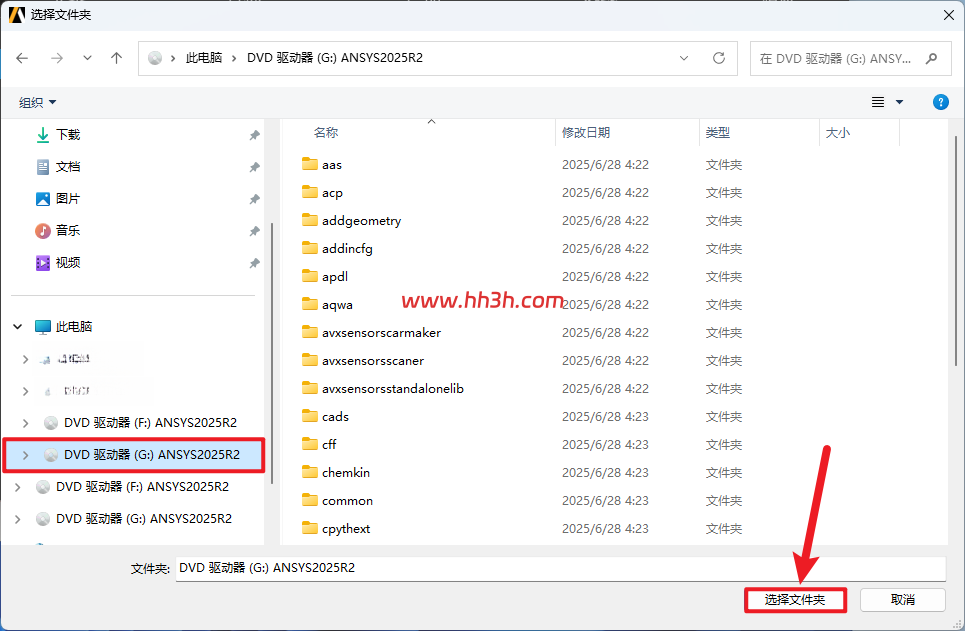Click into the 文件夹 name field

coord(560,568)
